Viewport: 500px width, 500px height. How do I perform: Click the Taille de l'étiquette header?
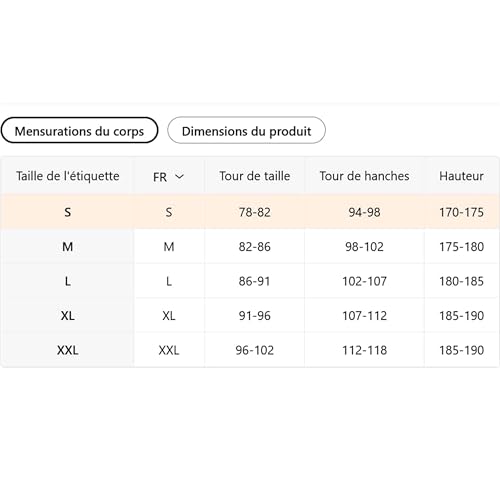68,176
